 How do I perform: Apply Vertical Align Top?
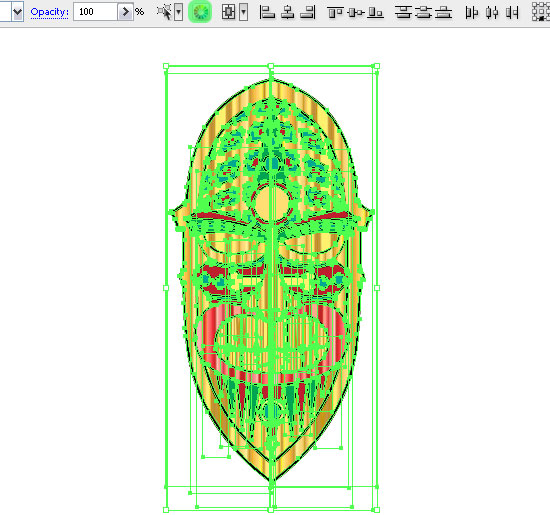tap(335, 13)
